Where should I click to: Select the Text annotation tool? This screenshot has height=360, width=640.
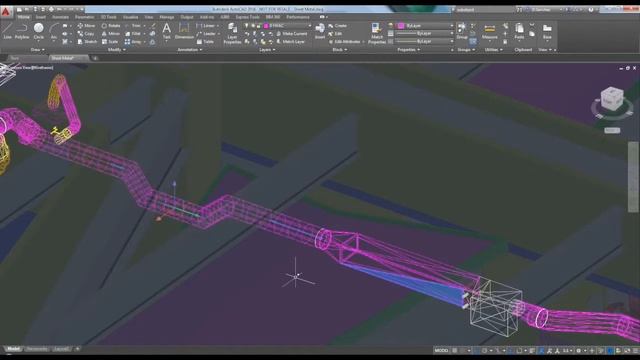[x=167, y=31]
